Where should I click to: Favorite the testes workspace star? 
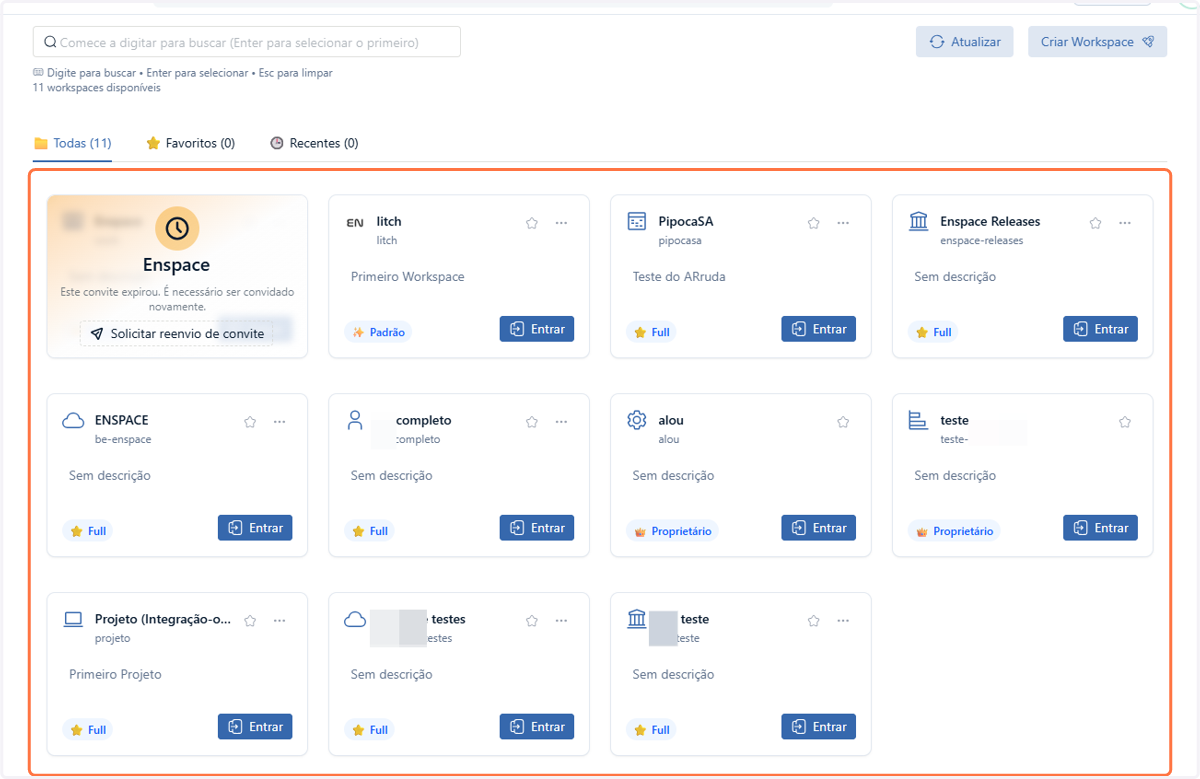click(532, 621)
